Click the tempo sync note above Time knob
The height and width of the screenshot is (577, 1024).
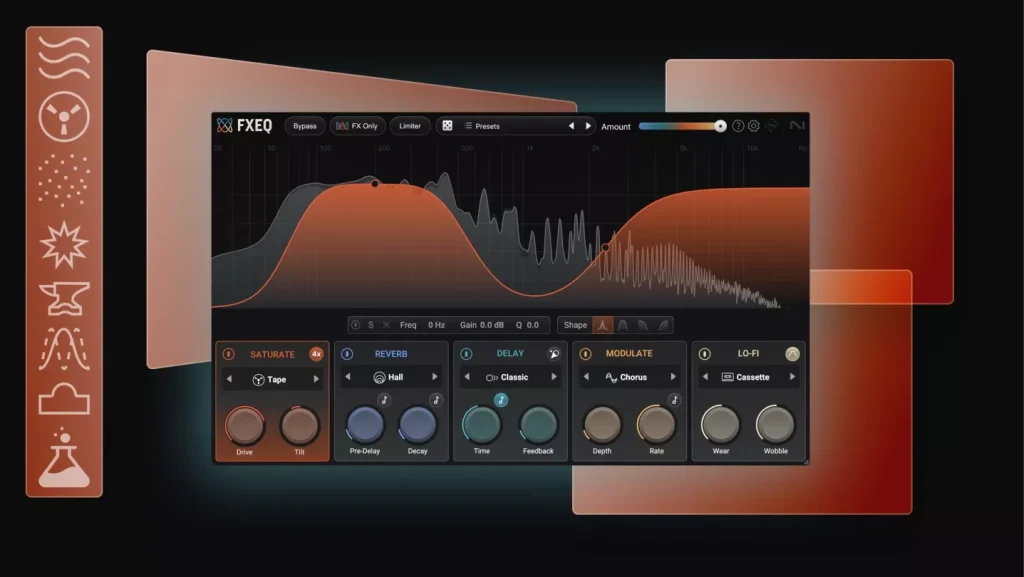pos(501,400)
